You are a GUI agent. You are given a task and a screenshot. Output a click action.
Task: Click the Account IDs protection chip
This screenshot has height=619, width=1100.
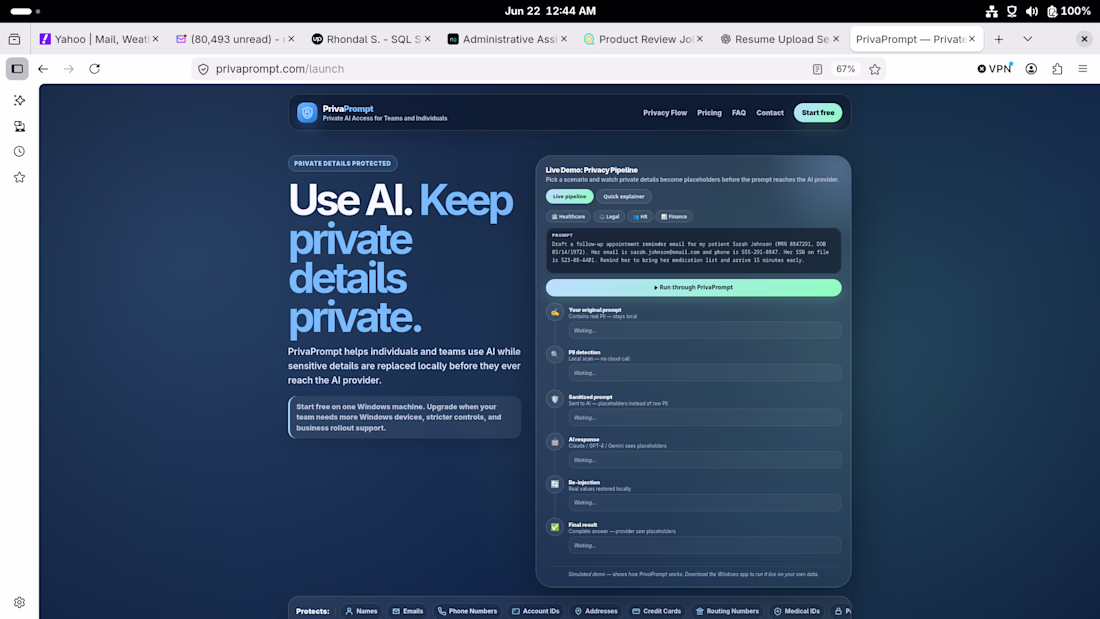pos(536,611)
